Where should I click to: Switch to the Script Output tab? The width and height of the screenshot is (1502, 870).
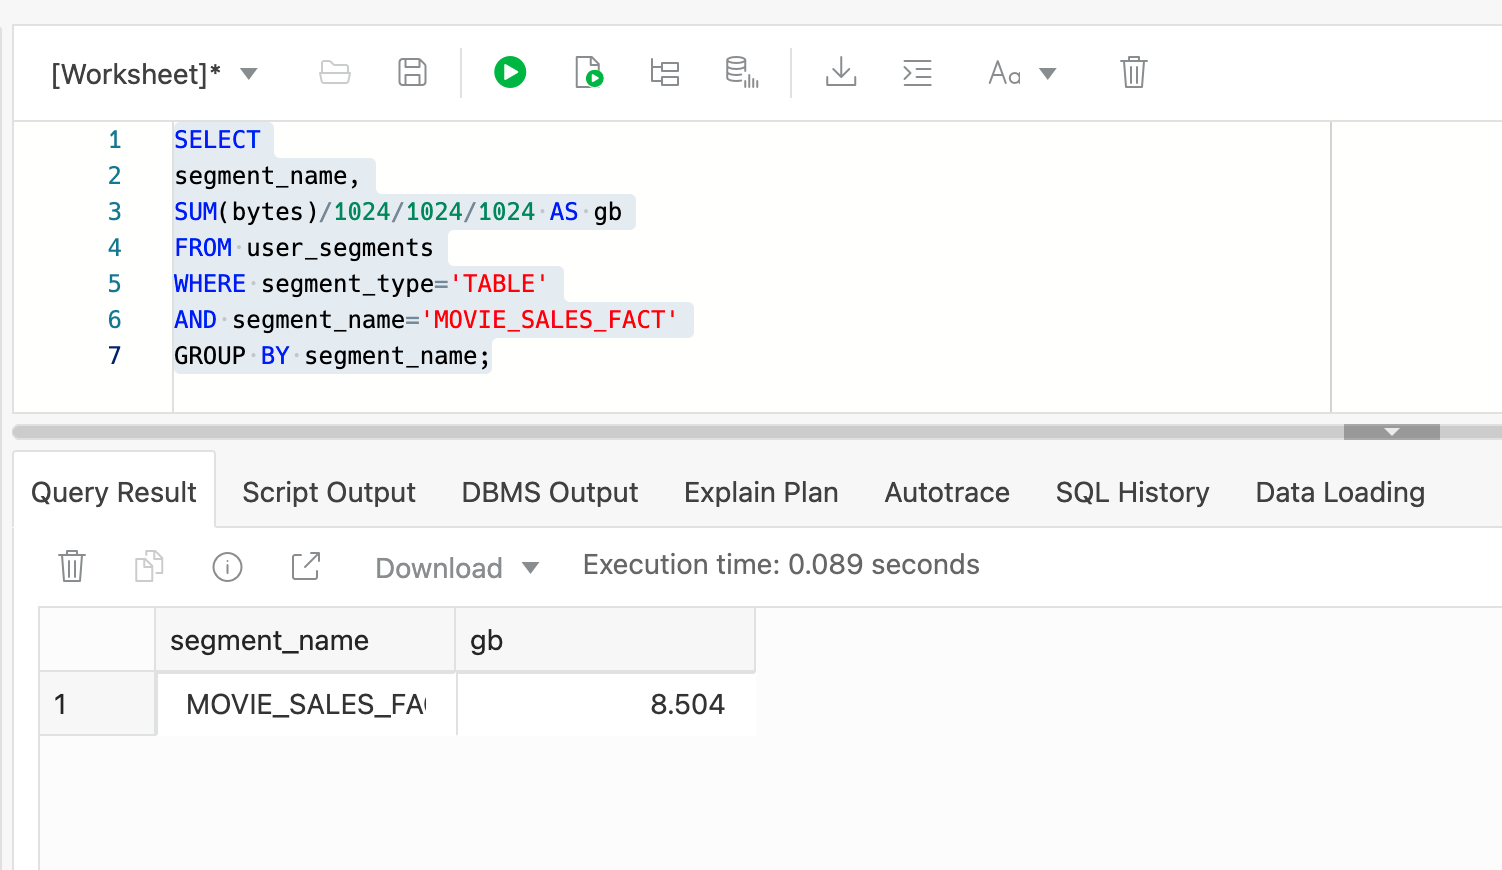(x=328, y=492)
